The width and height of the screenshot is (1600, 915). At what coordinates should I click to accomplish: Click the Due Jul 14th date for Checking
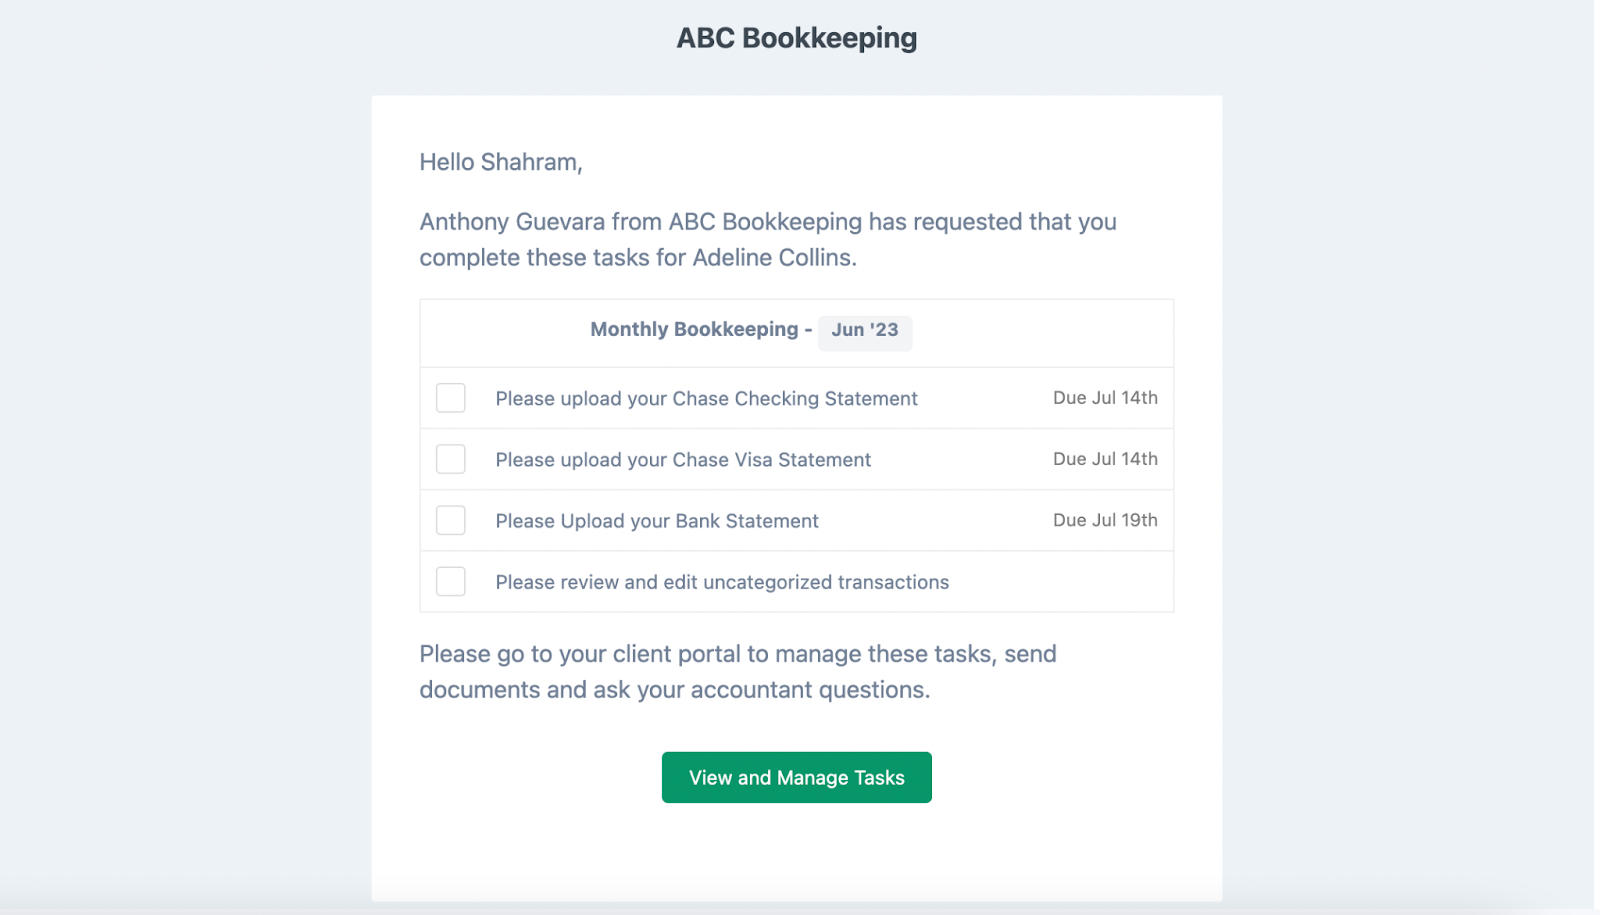[x=1105, y=398]
